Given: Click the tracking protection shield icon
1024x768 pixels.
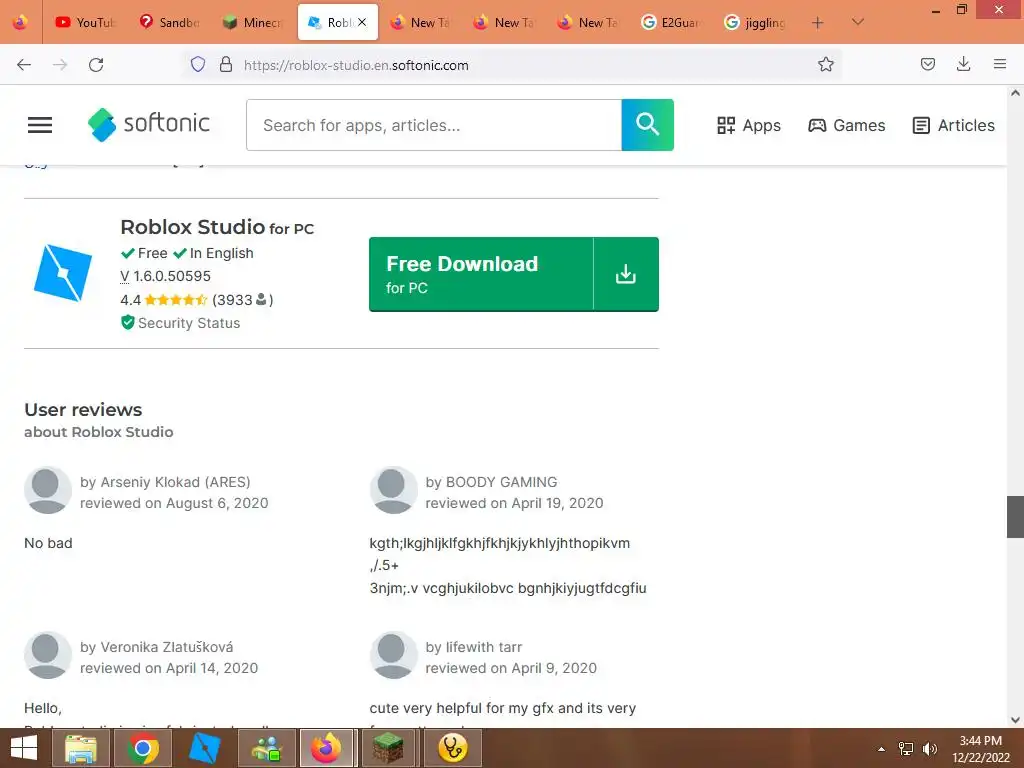Looking at the screenshot, I should (x=198, y=64).
